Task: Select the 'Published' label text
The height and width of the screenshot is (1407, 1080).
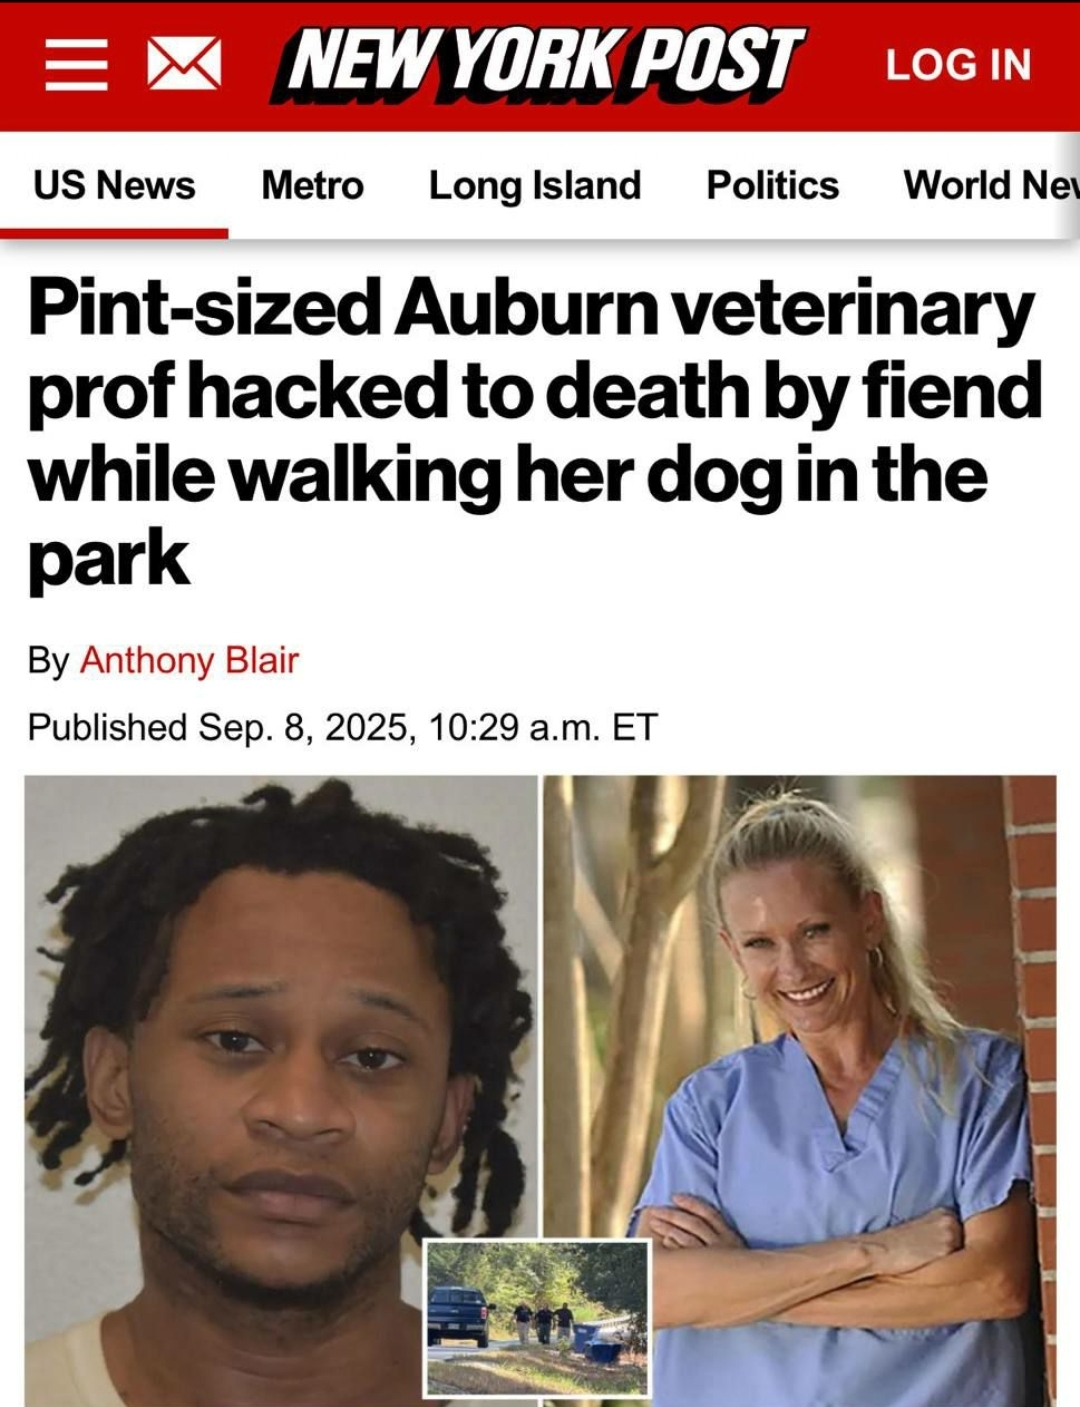Action: tap(107, 727)
